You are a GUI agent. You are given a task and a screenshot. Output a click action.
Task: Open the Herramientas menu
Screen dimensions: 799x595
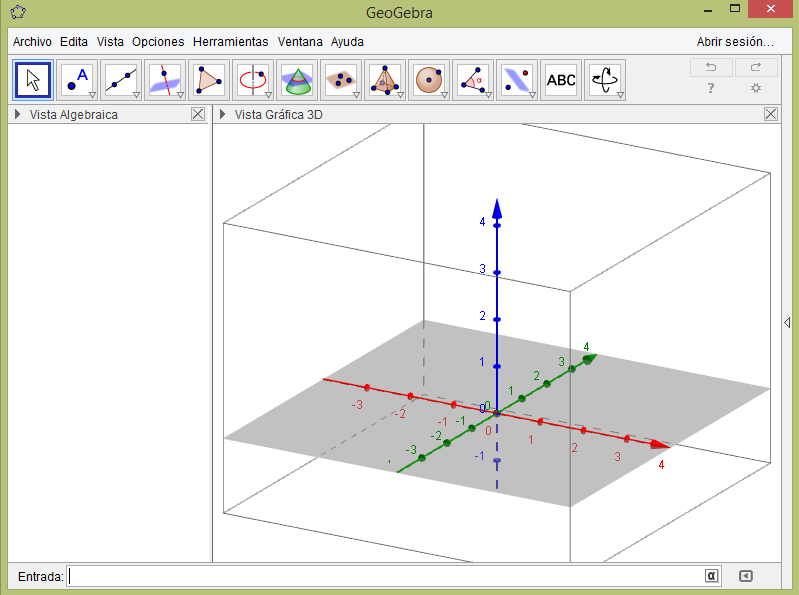(x=230, y=42)
